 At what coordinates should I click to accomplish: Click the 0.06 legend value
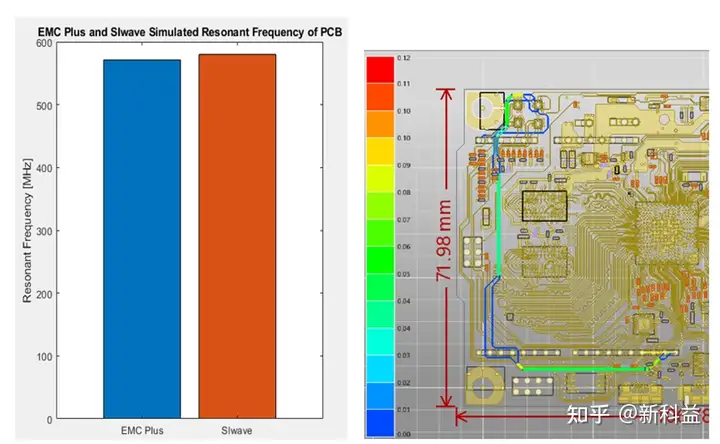404,247
